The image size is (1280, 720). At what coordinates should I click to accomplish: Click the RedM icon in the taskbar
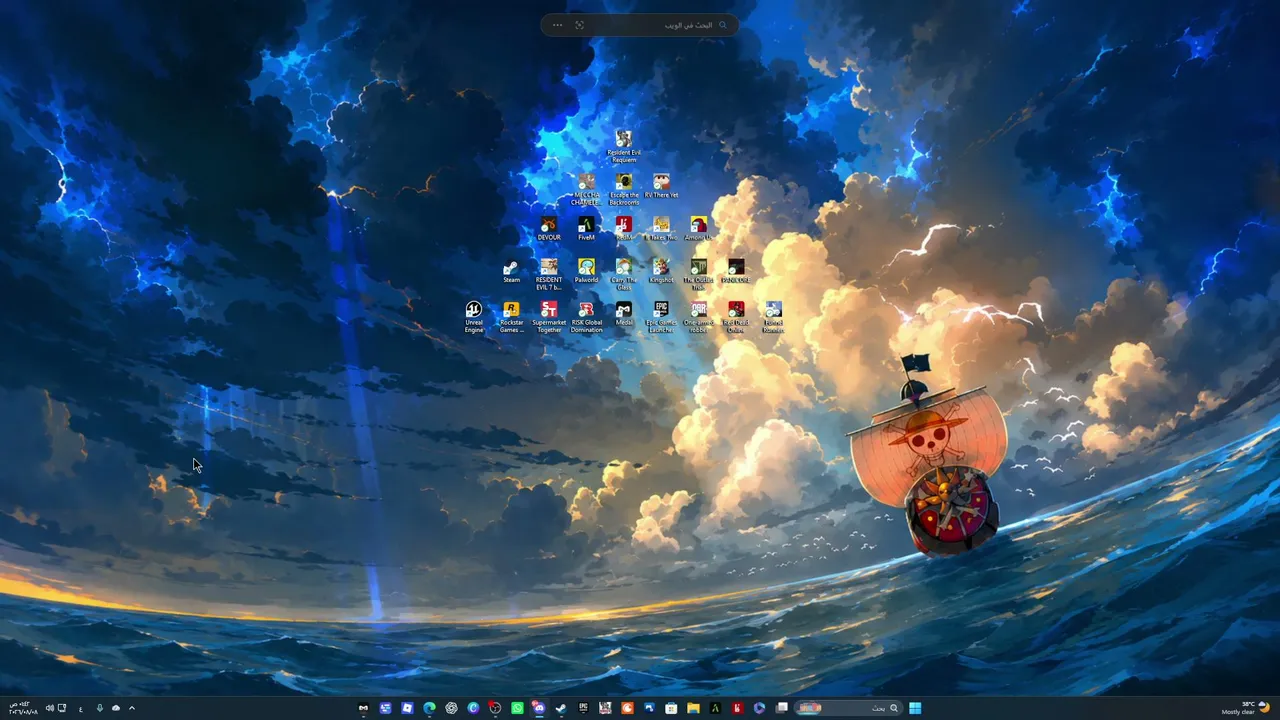(x=737, y=708)
